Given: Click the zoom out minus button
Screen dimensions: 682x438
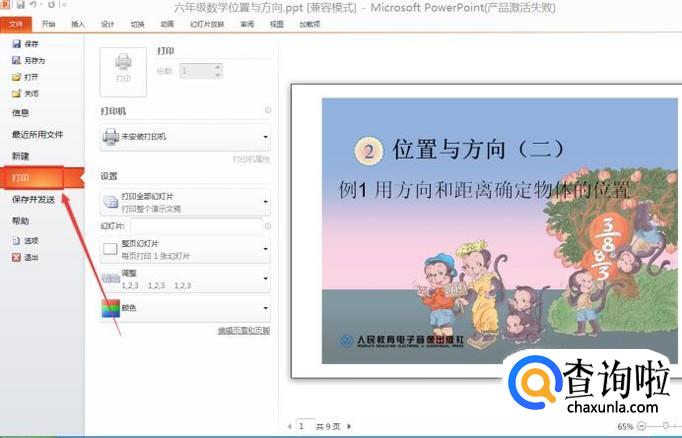Looking at the screenshot, I should [641, 426].
